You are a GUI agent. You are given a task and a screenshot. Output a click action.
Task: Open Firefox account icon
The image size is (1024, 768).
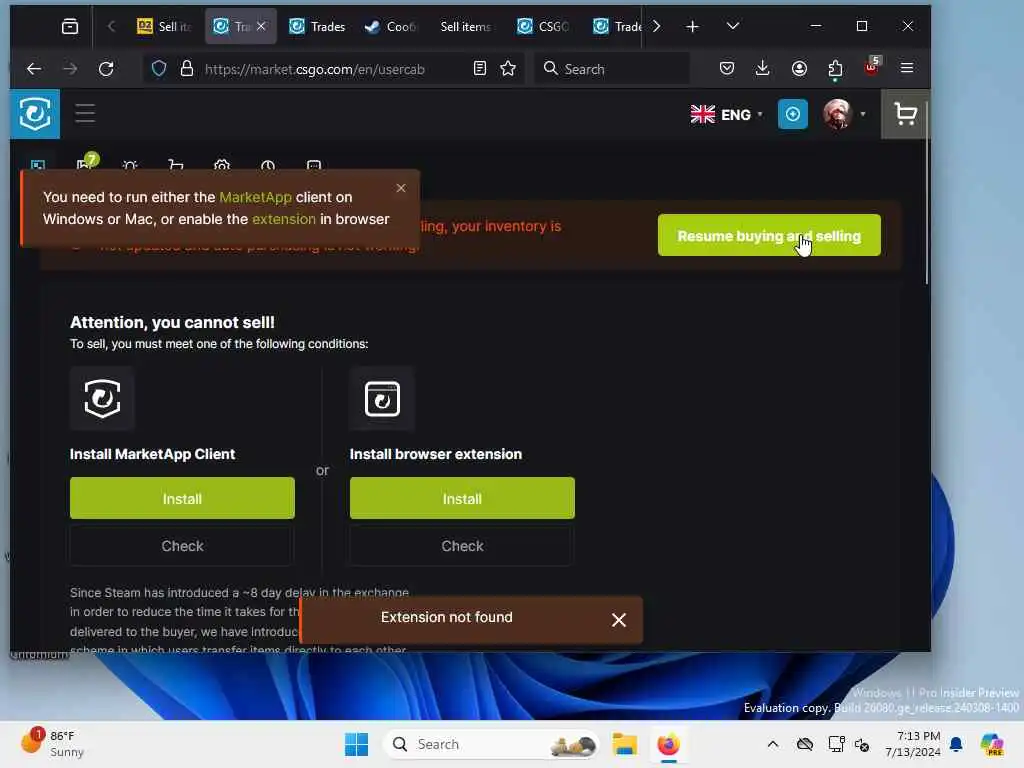tap(799, 69)
